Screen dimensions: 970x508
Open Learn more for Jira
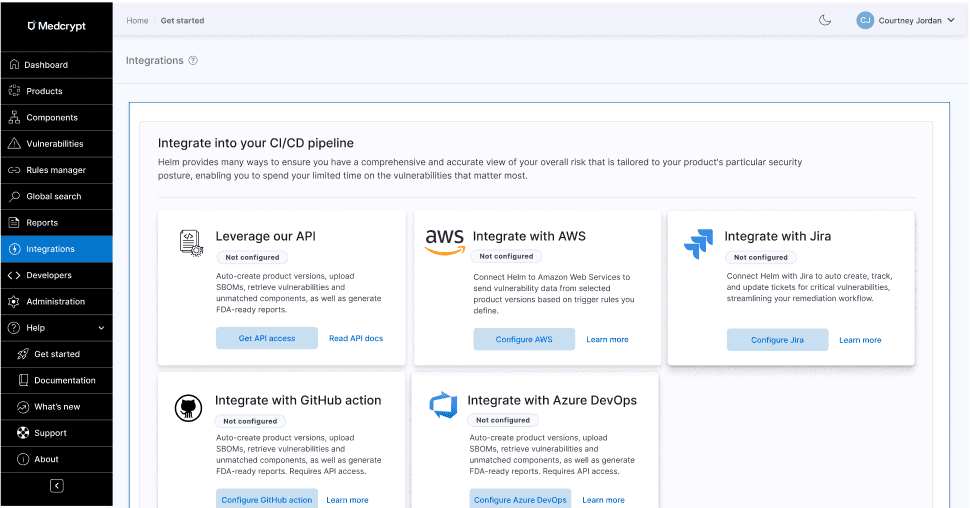(860, 340)
